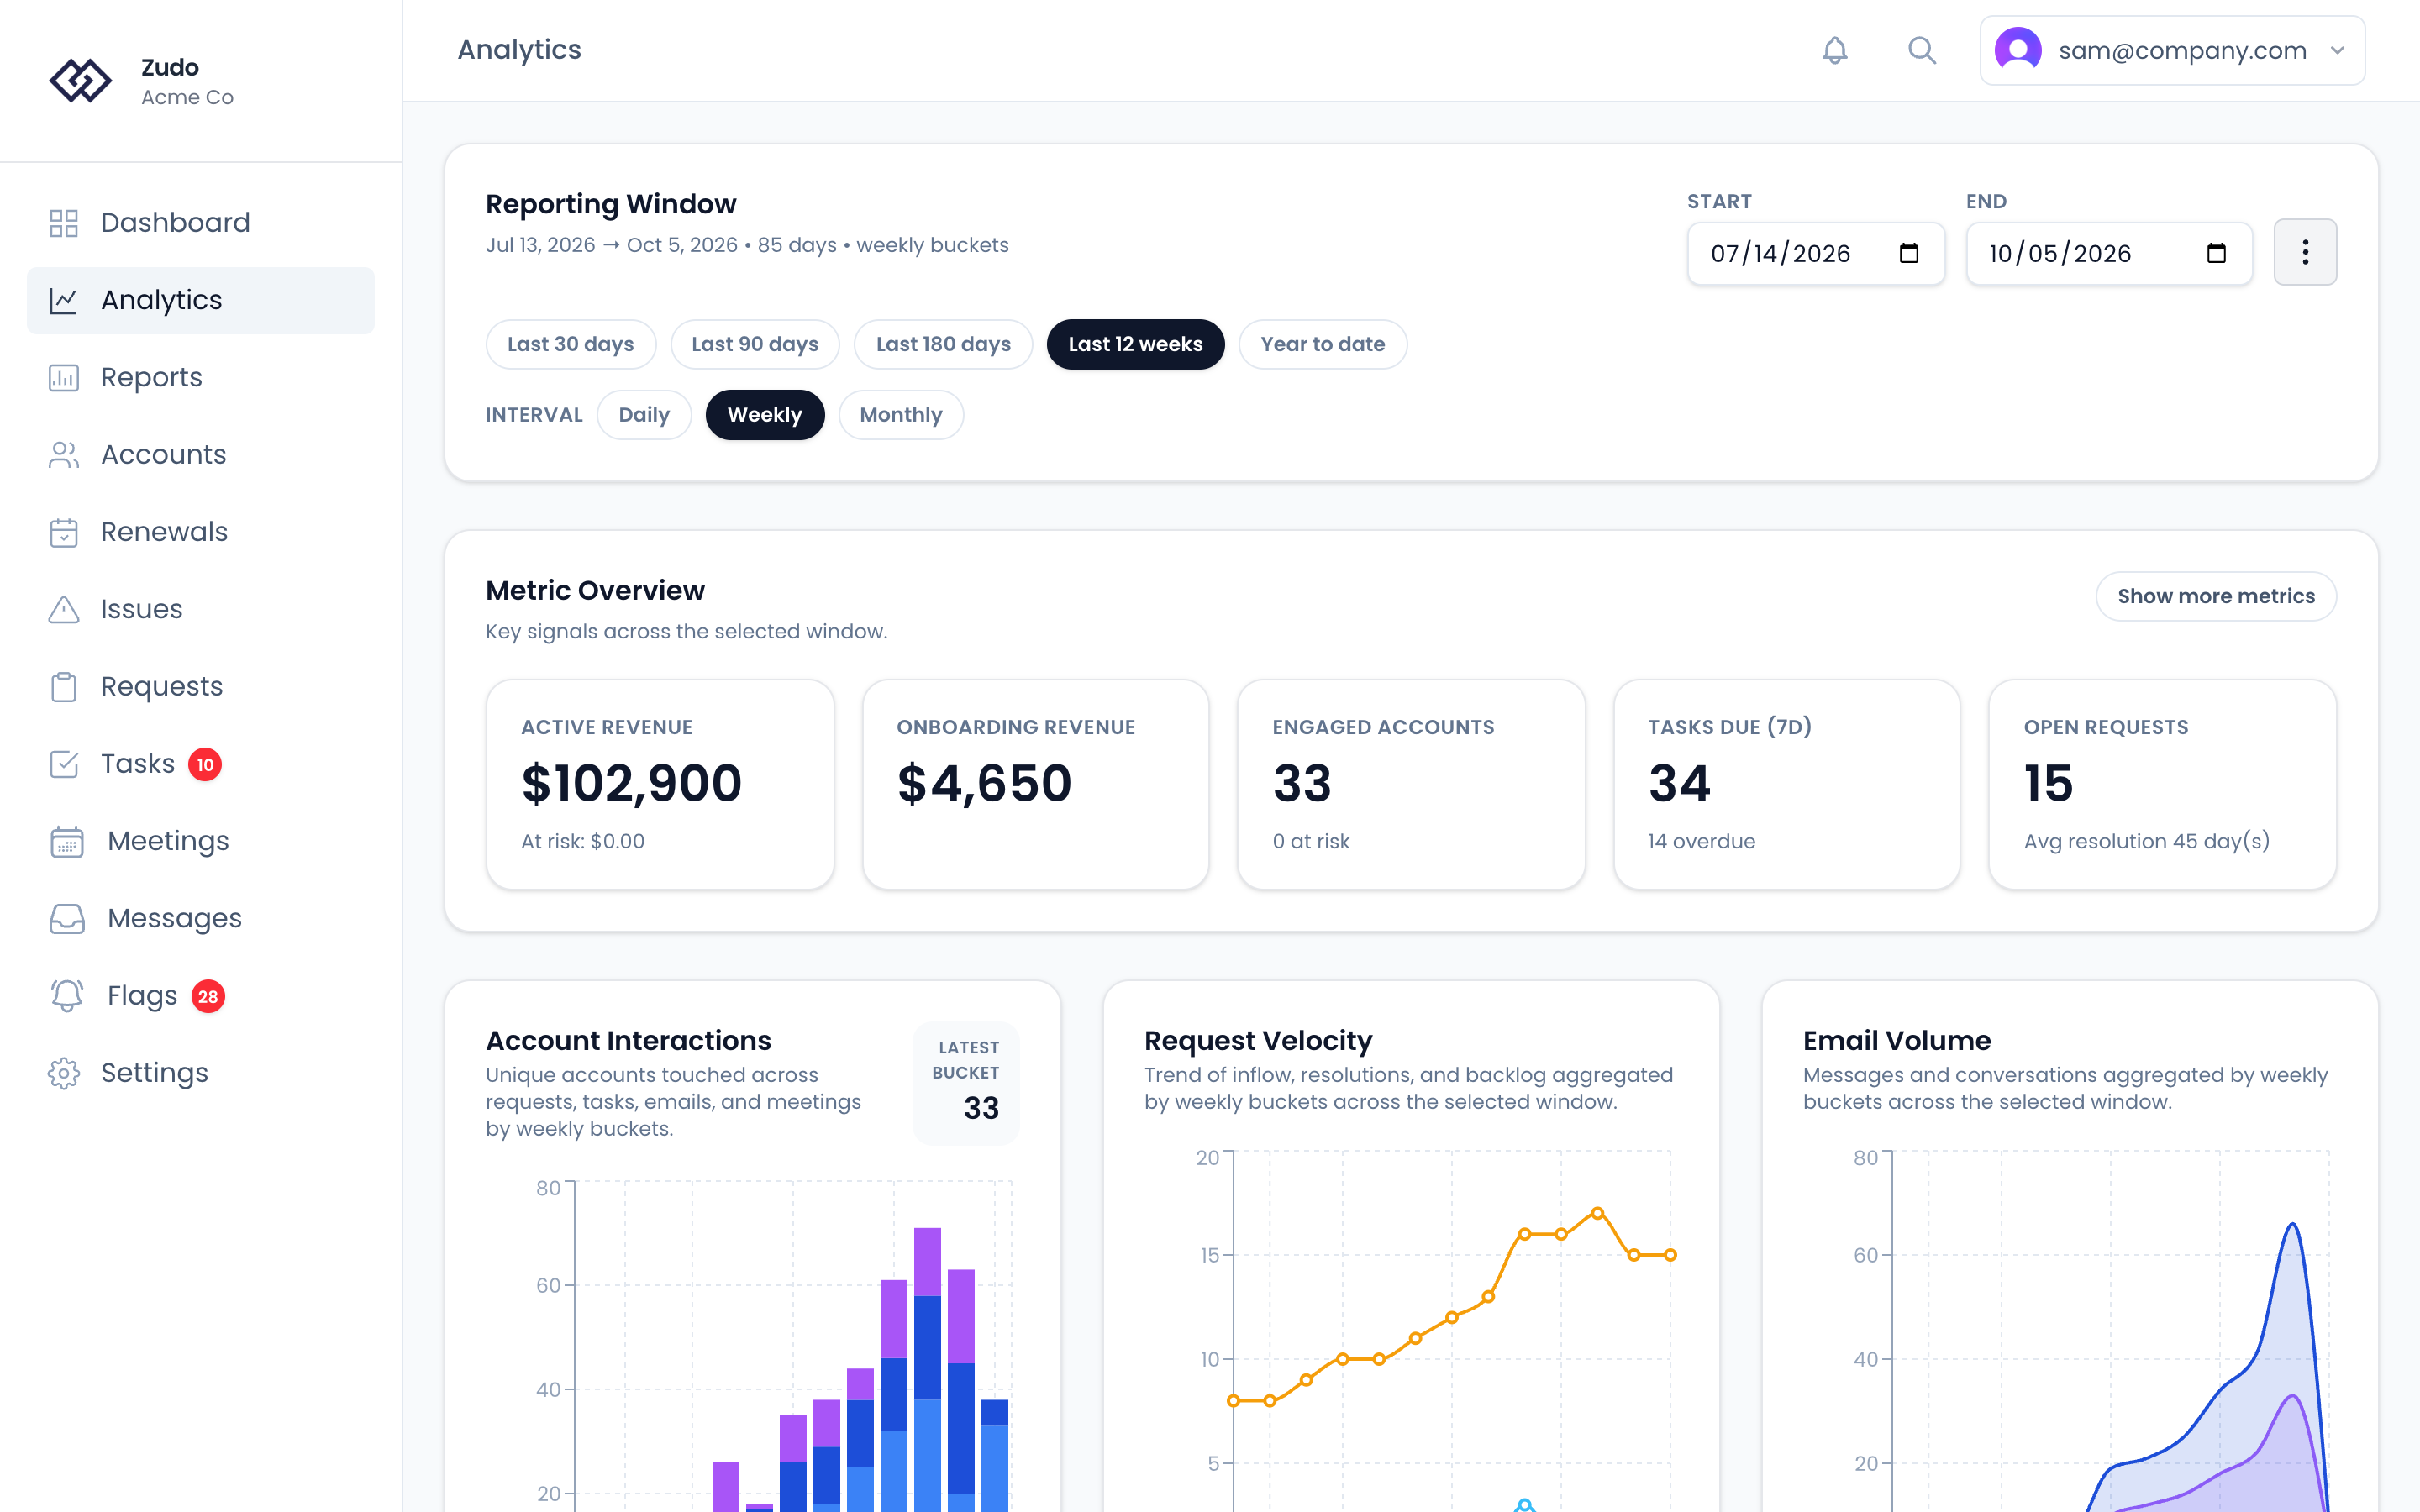Click the Messages inbox icon
The width and height of the screenshot is (2420, 1512).
67,919
